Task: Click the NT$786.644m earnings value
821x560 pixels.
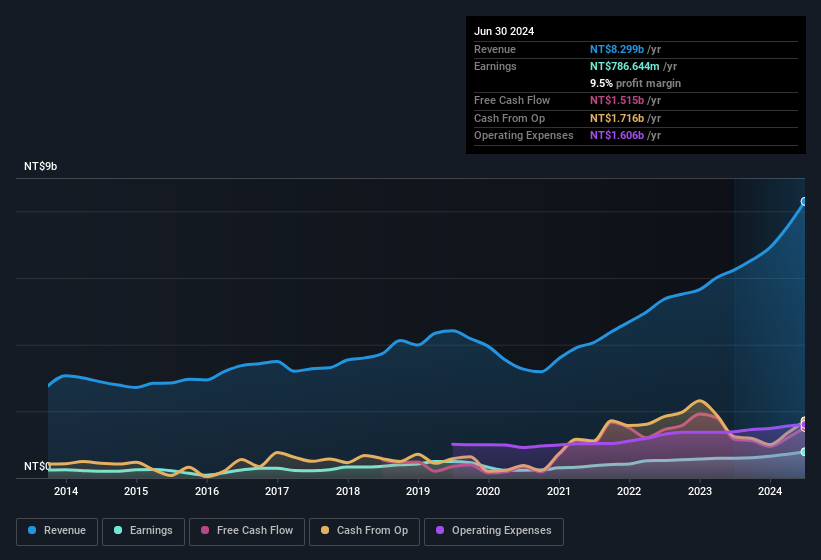Action: pos(625,66)
